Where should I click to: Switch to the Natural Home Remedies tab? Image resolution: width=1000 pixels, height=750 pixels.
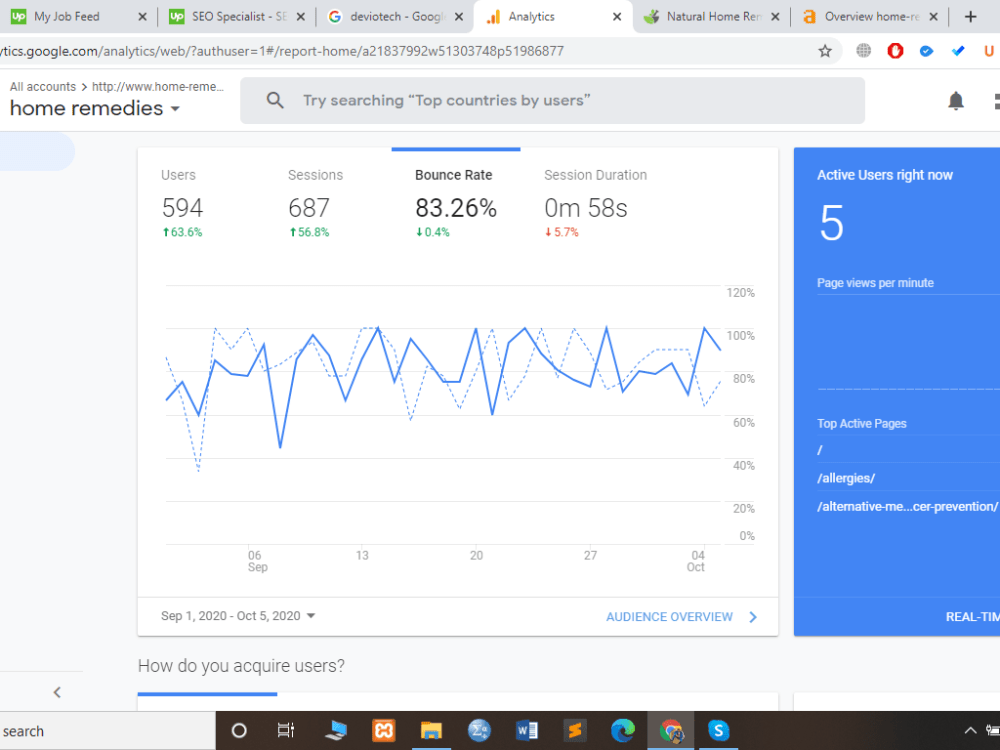713,17
